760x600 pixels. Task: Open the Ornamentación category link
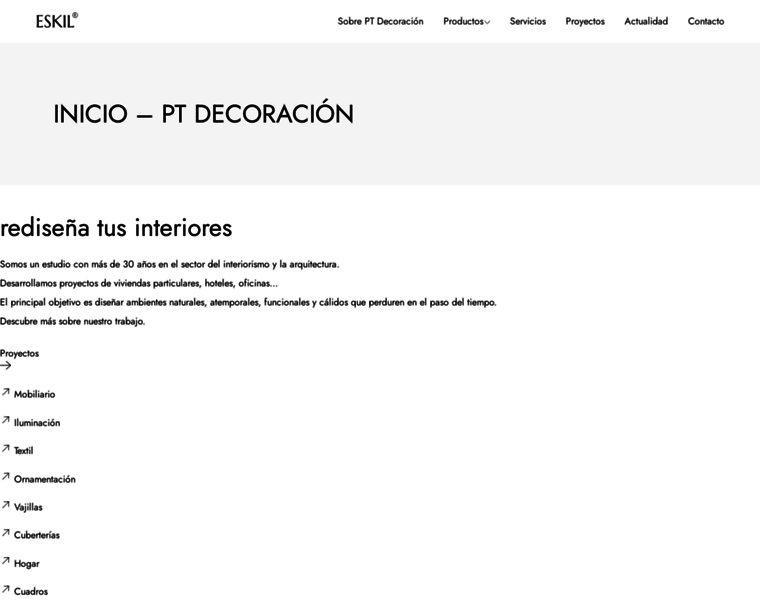click(x=45, y=479)
